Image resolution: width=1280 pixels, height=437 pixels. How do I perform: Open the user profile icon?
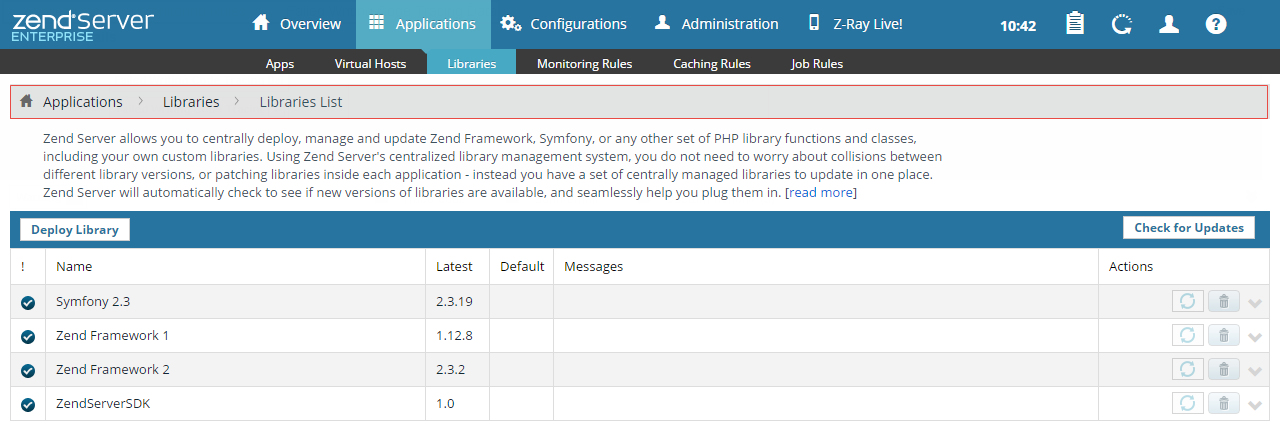point(1169,24)
